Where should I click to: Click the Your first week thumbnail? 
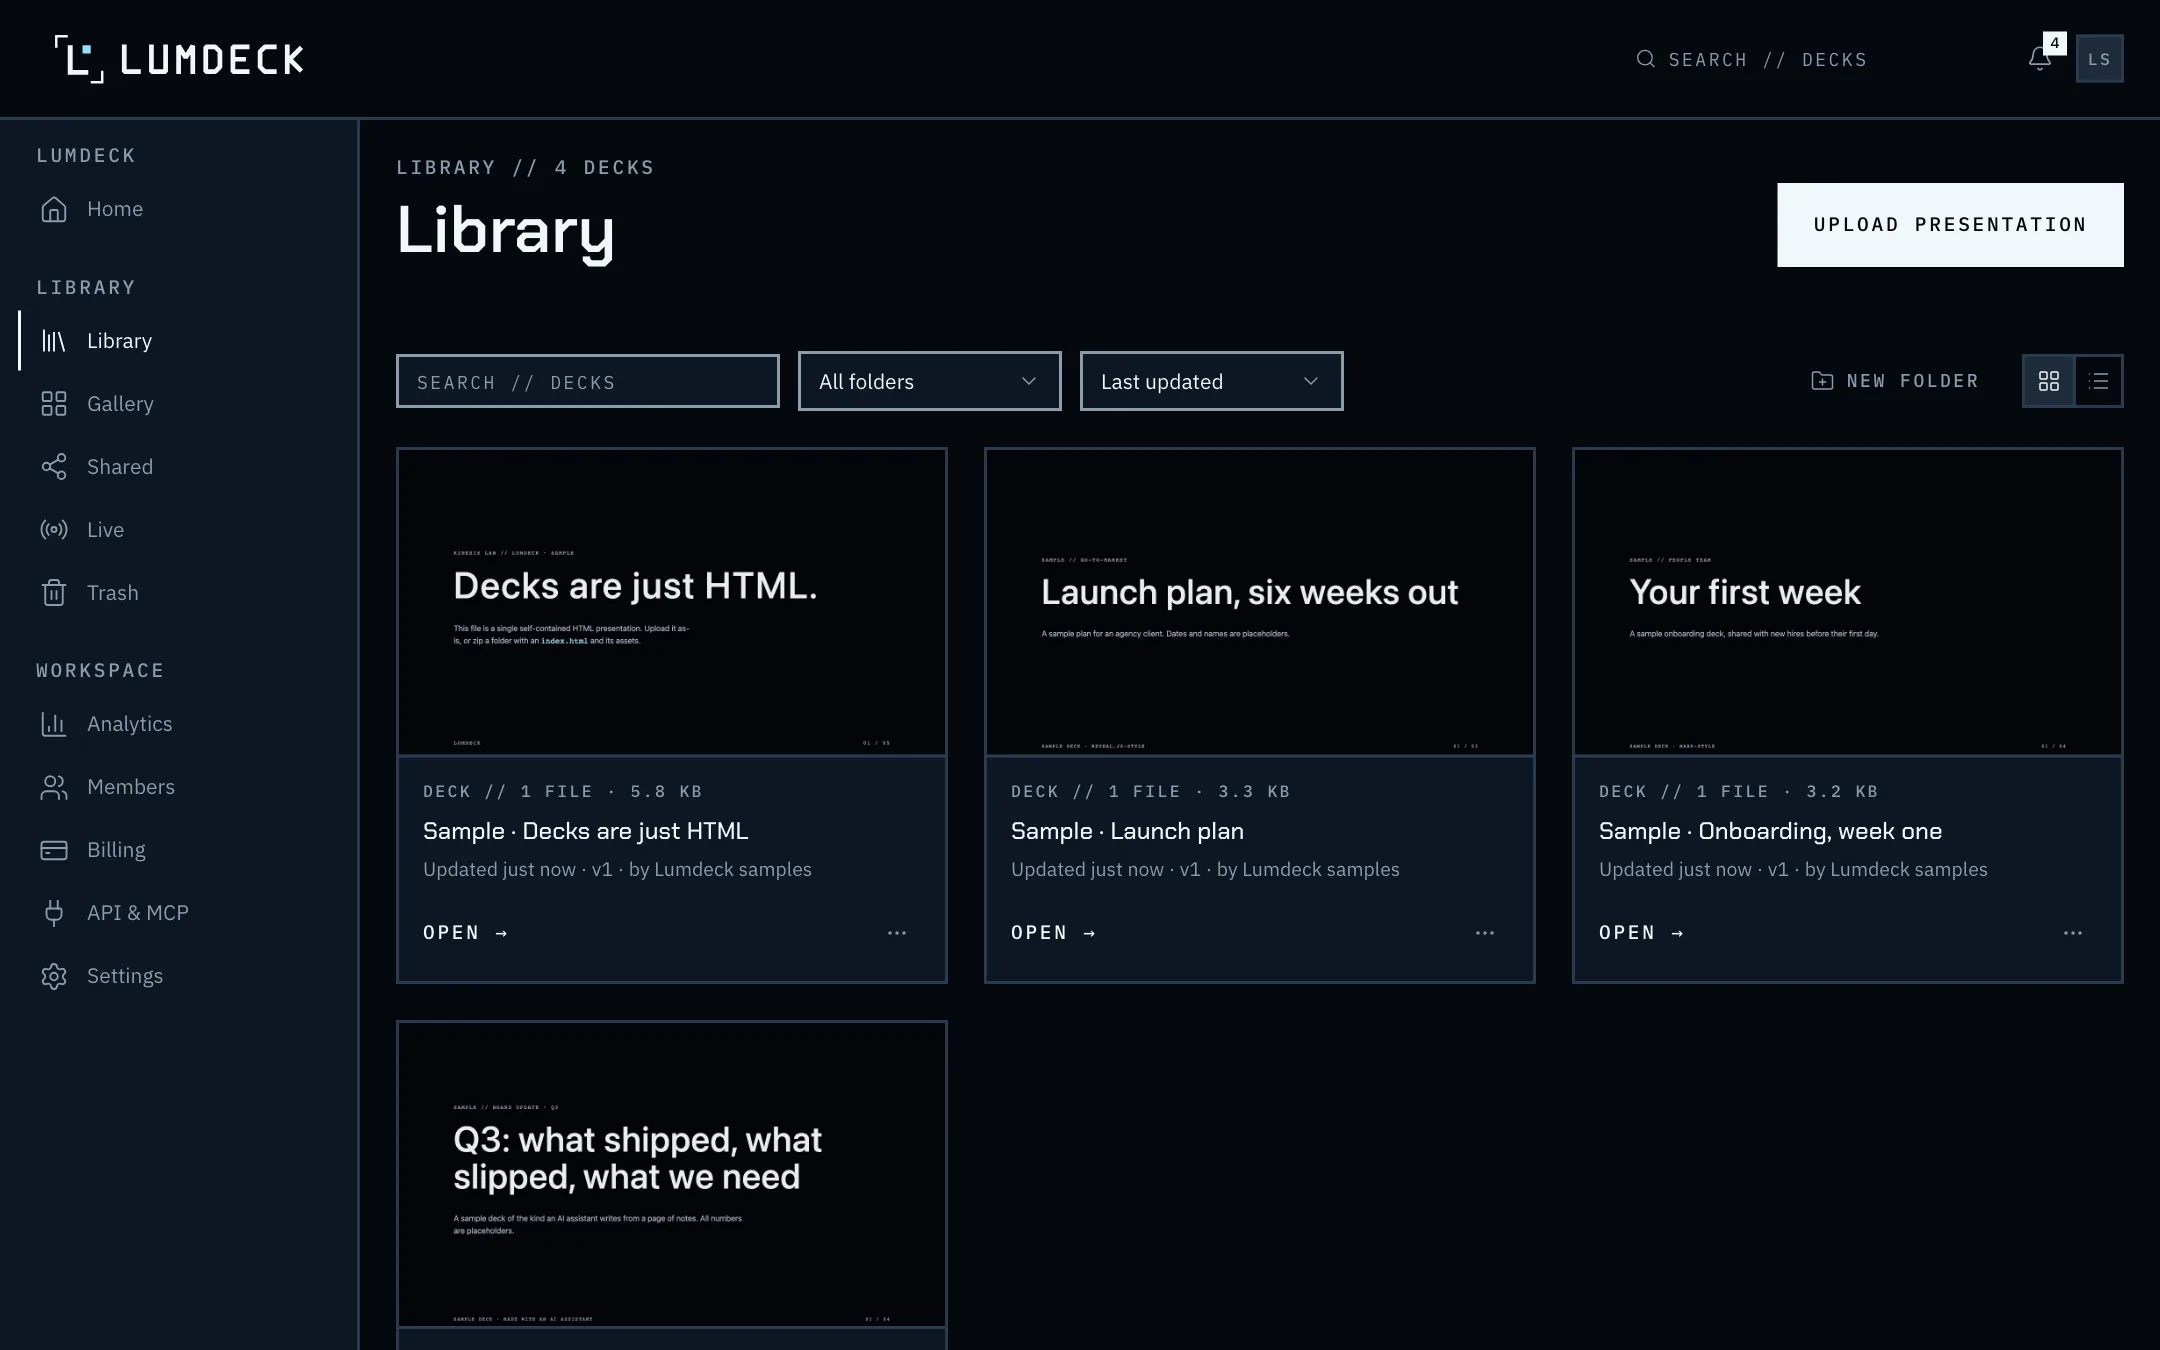click(1848, 602)
